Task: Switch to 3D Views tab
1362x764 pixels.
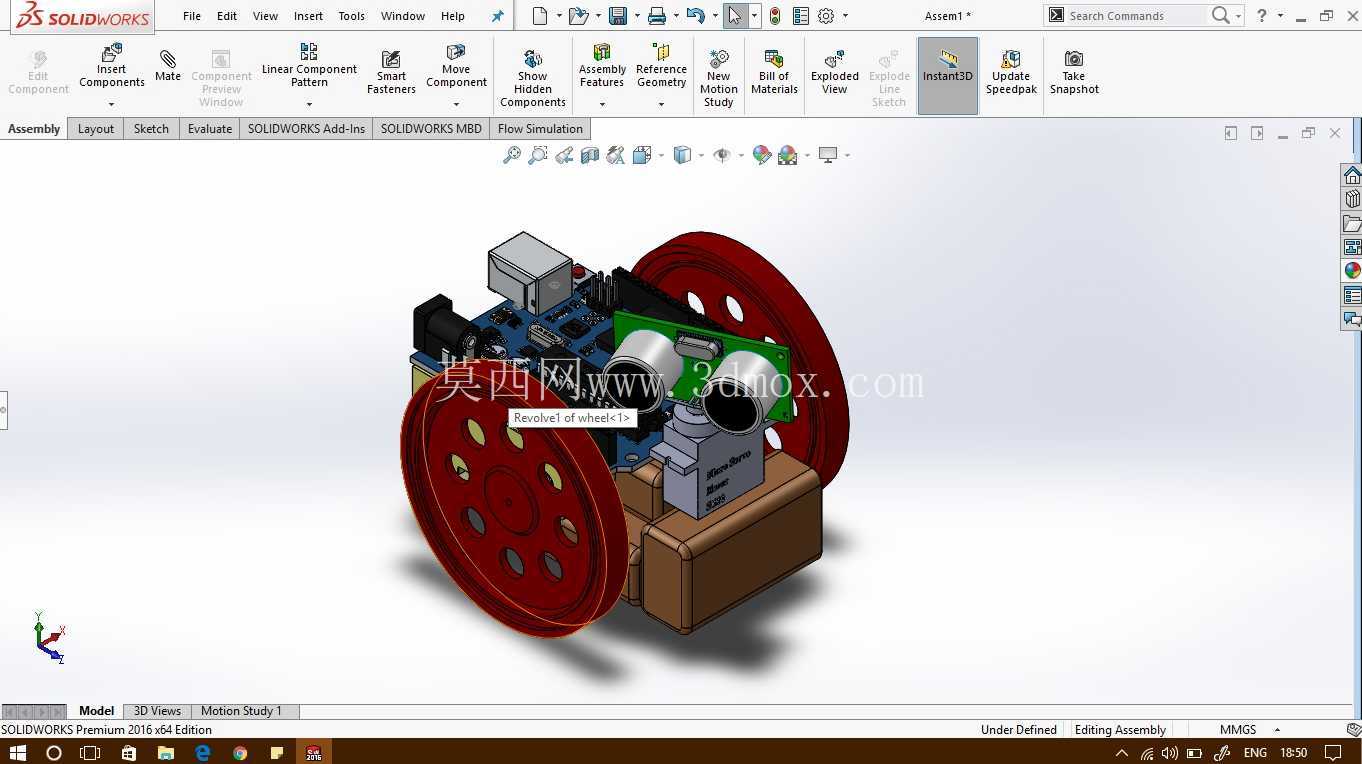Action: point(157,711)
